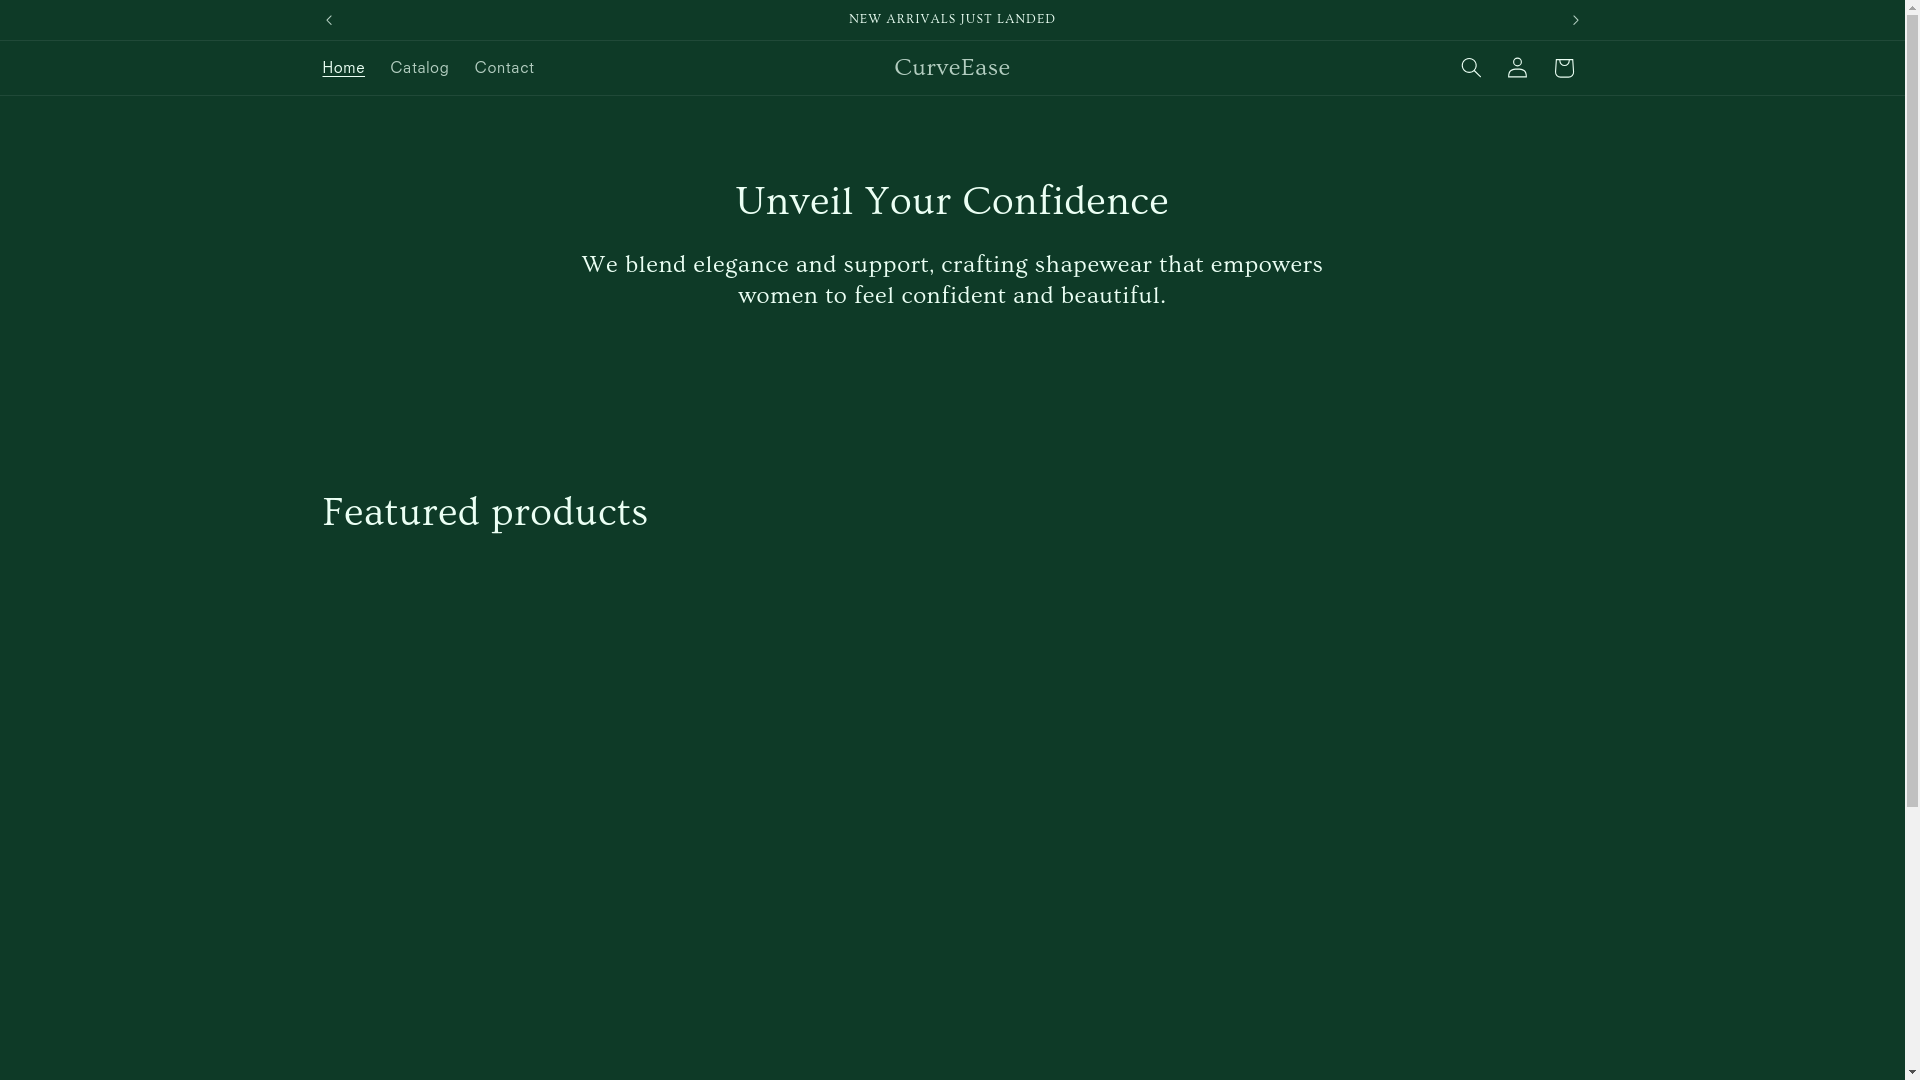Image resolution: width=1920 pixels, height=1080 pixels.
Task: Click the shapewear description paragraph
Action: pyautogui.click(x=952, y=280)
